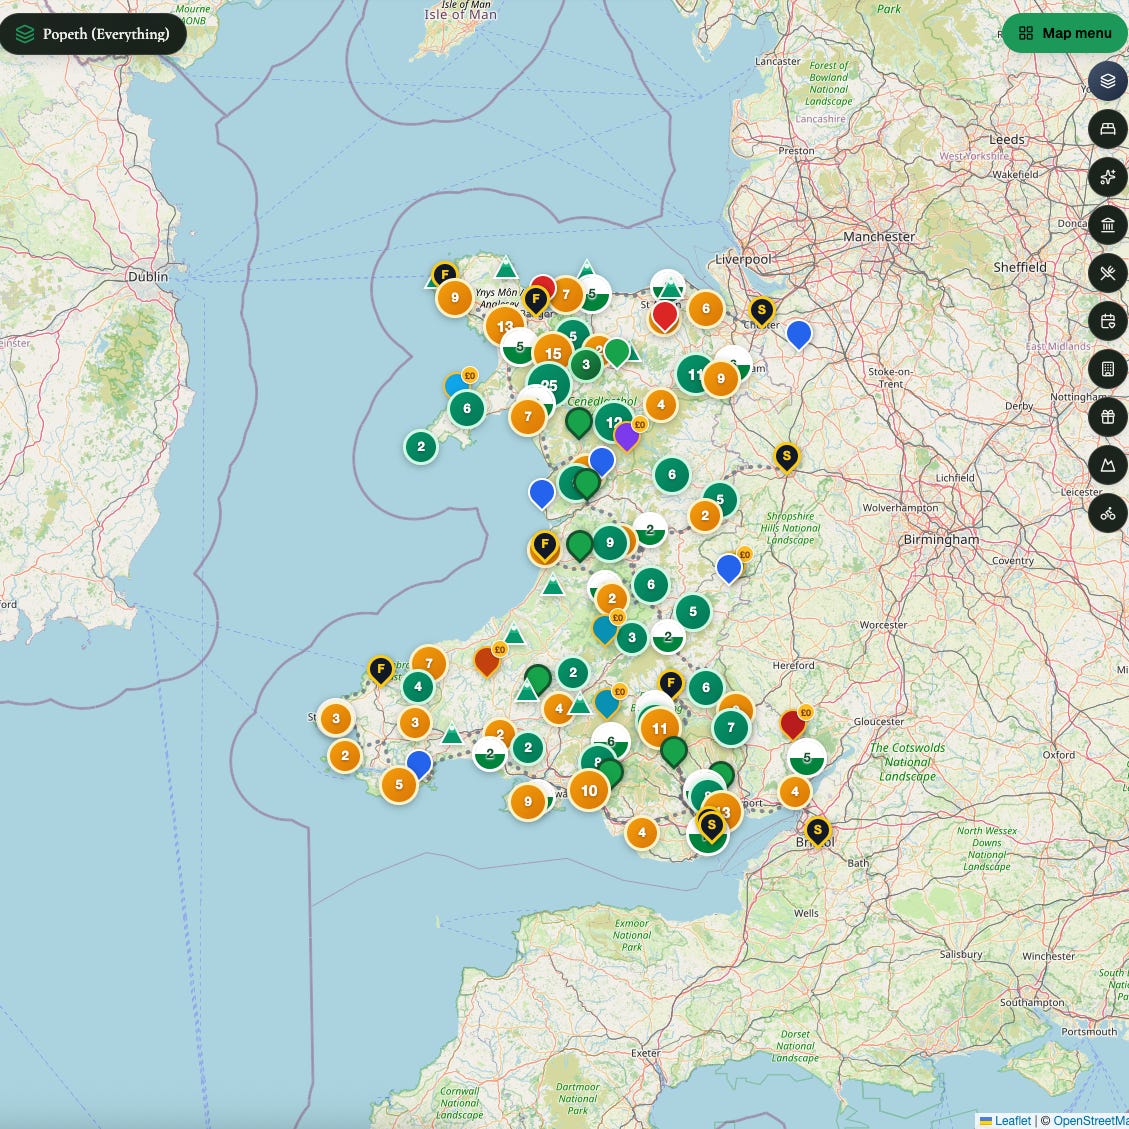Open the Map menu

[1065, 33]
